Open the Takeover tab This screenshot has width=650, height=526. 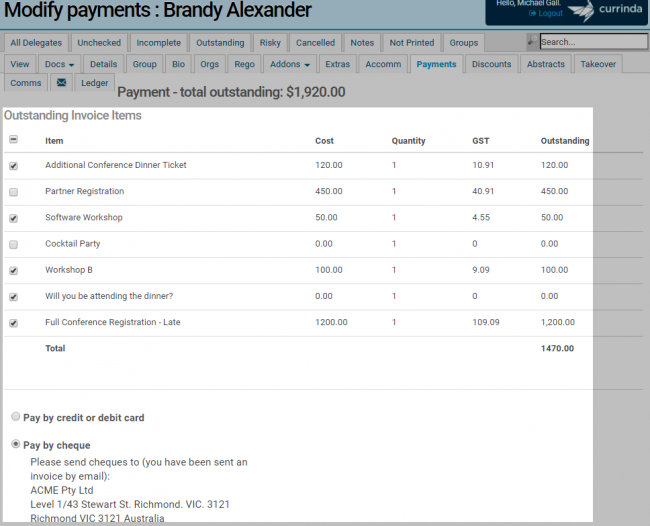click(x=598, y=64)
